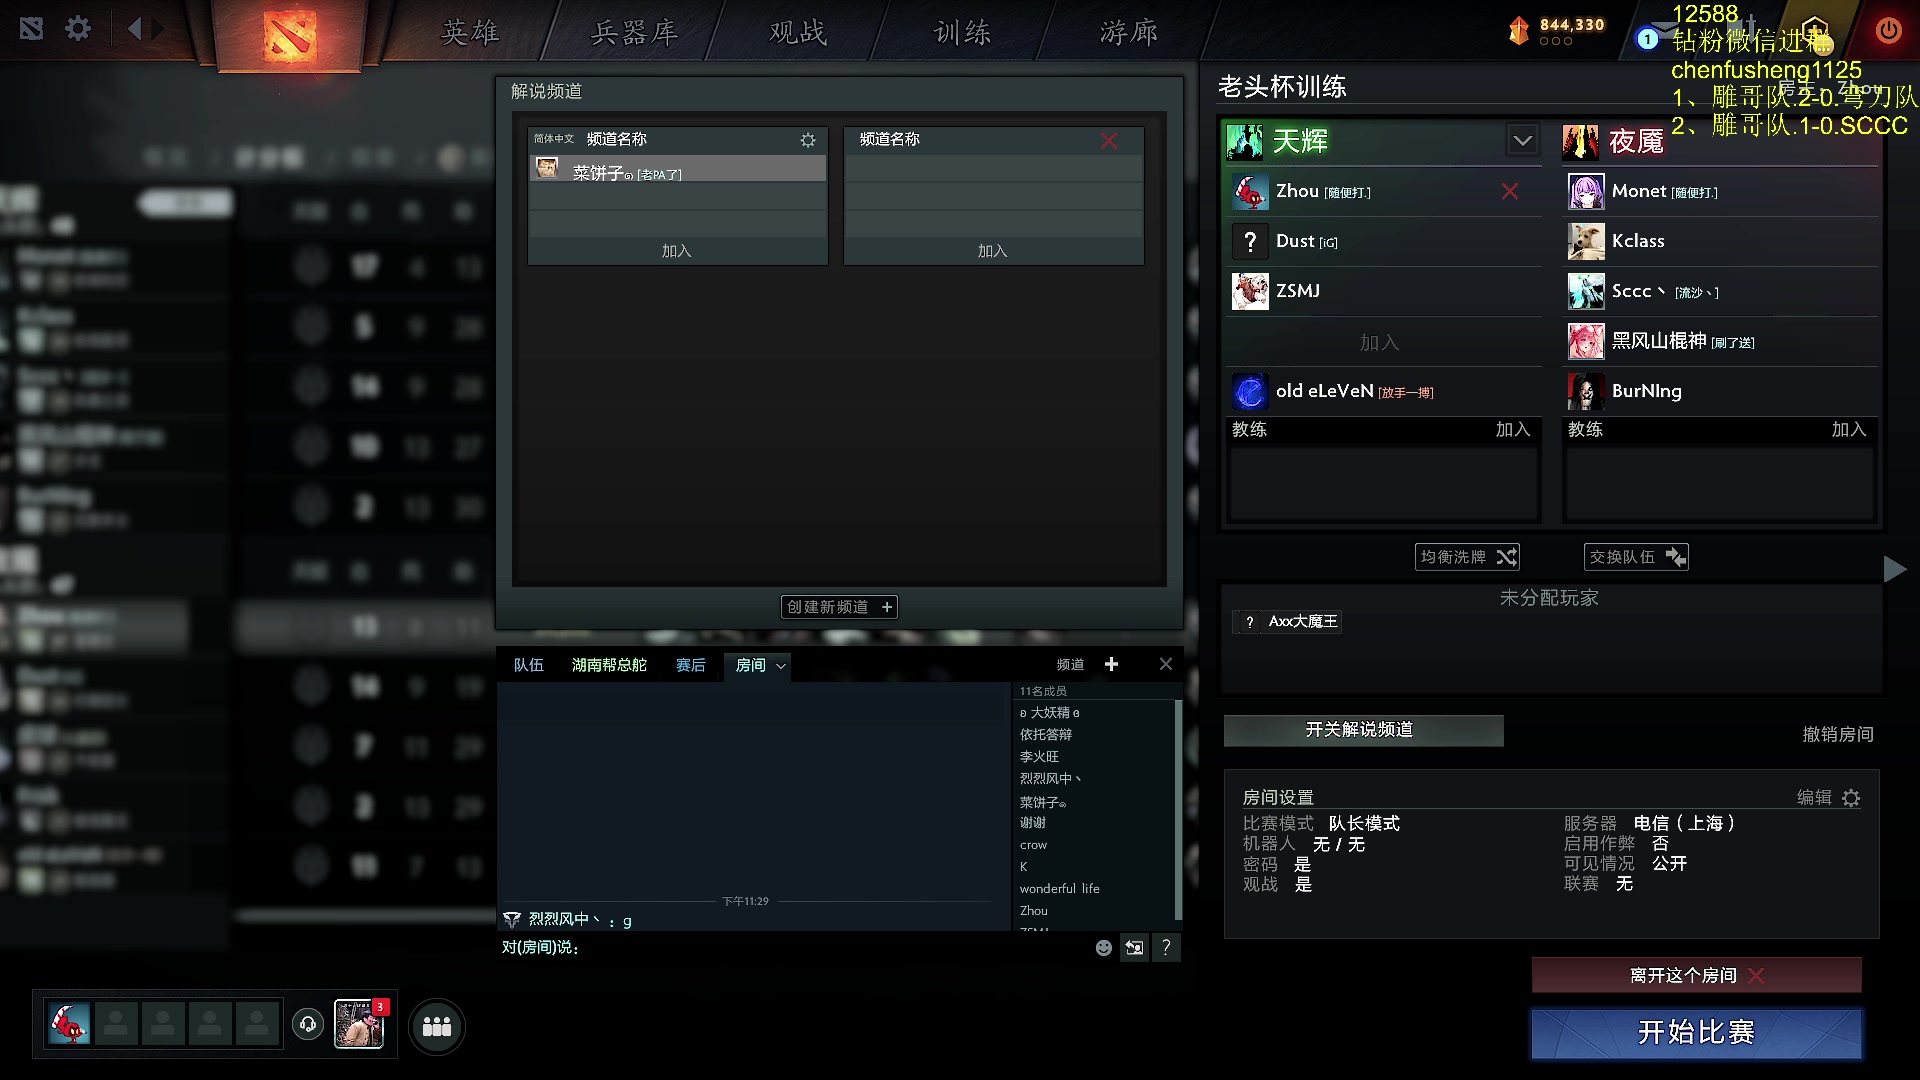
Task: Open the settings gear in top bar
Action: tap(78, 29)
